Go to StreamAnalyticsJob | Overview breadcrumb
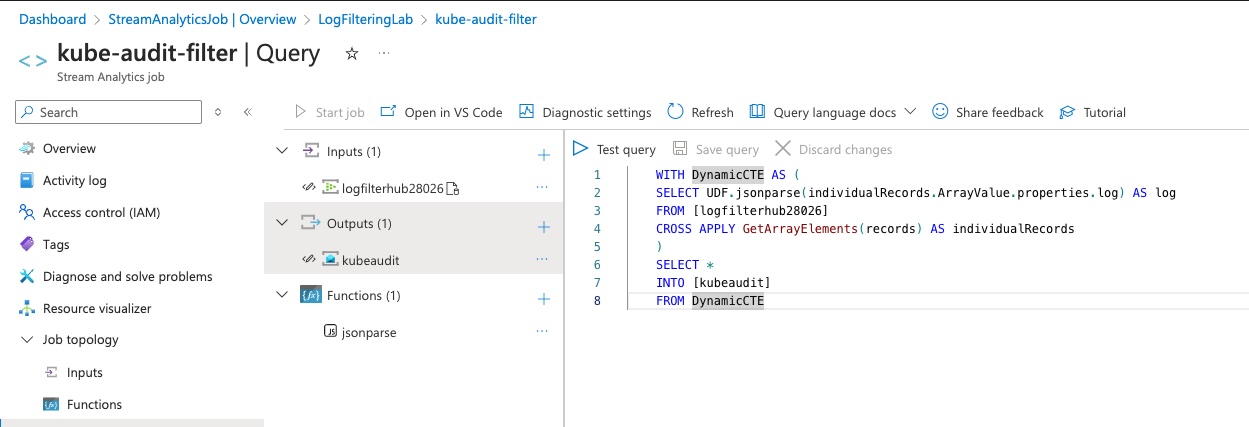Screen dimensions: 1249x427 [x=204, y=19]
